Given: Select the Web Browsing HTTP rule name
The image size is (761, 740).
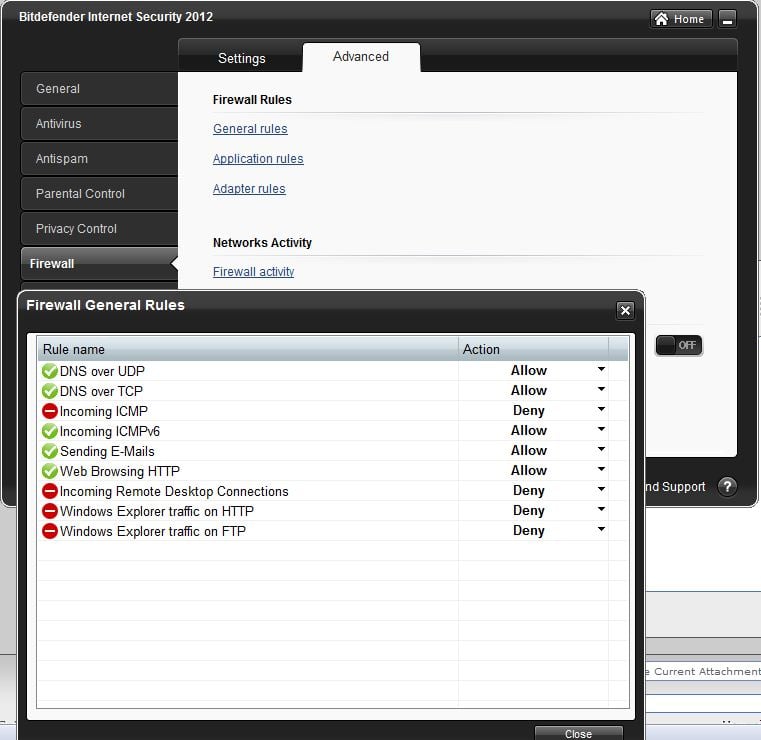Looking at the screenshot, I should pyautogui.click(x=119, y=471).
